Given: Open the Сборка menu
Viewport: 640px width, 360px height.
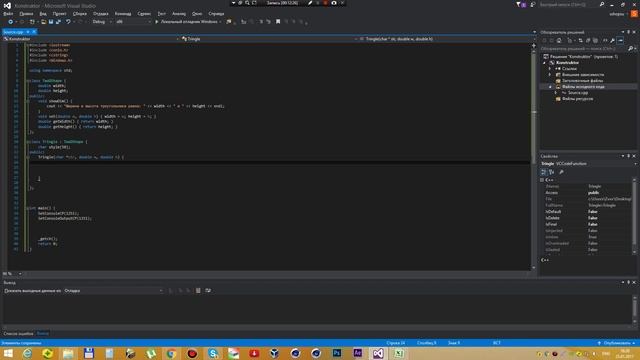Looking at the screenshot, I should coord(80,13).
